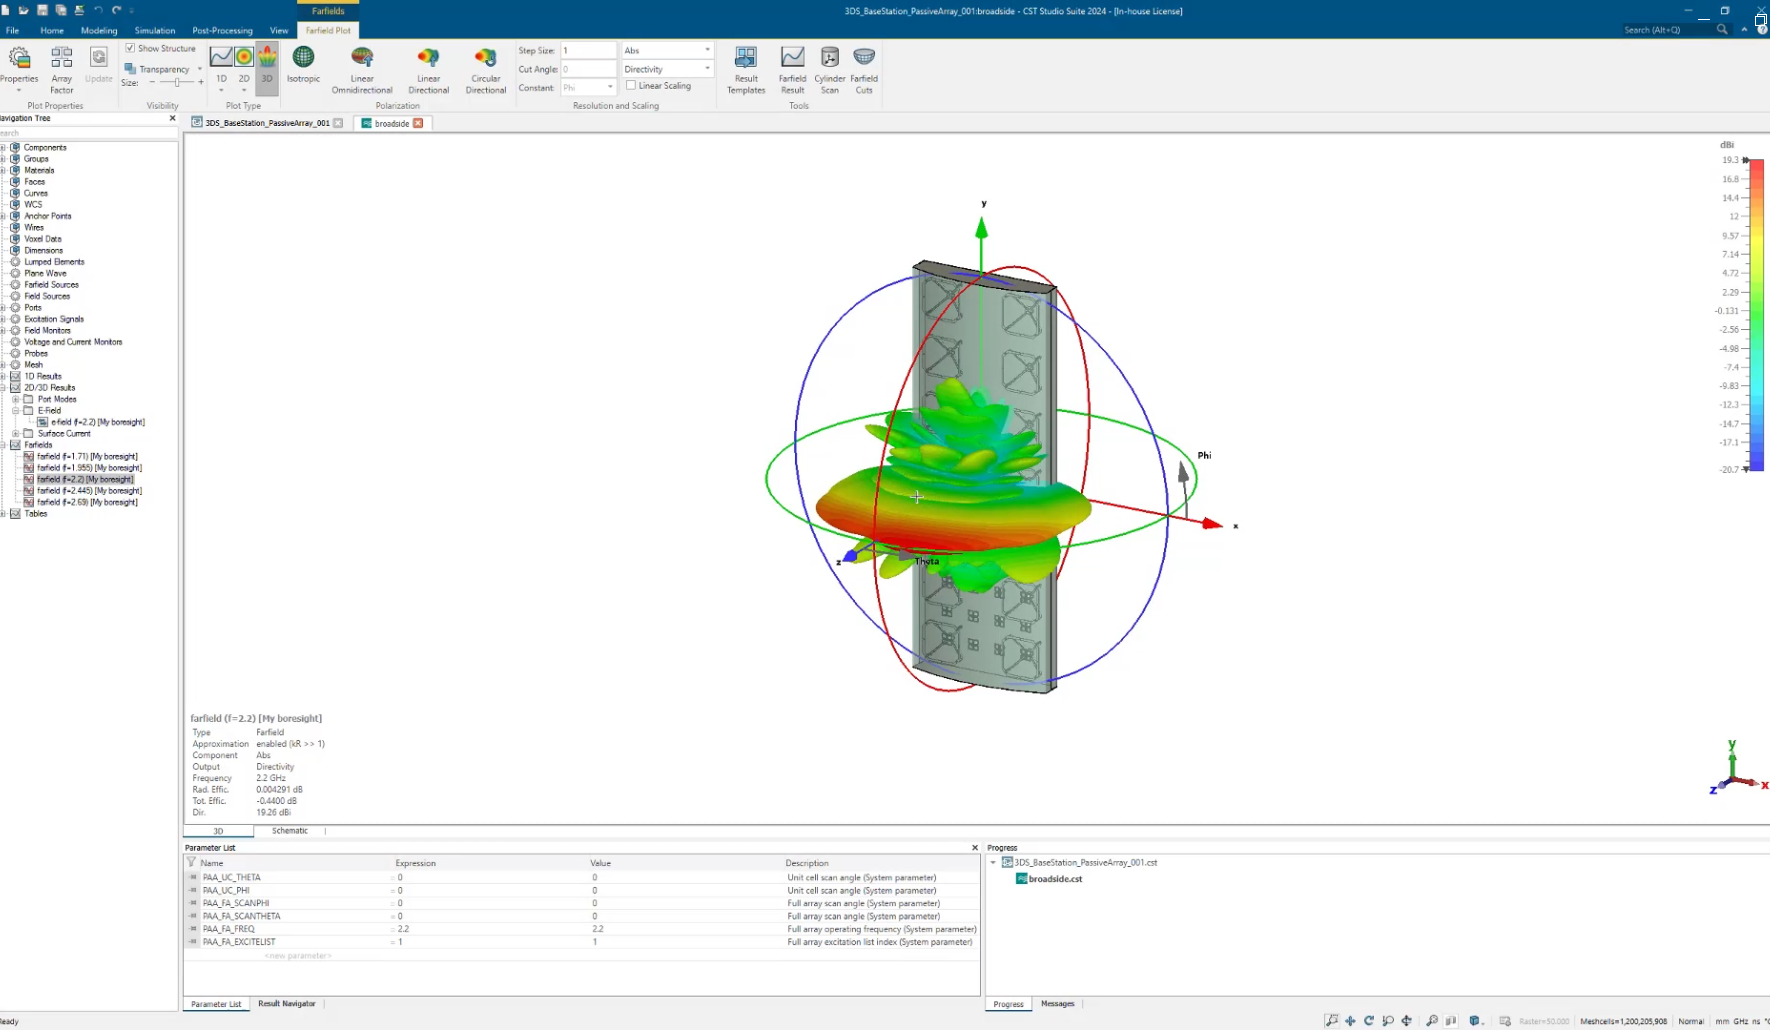Open the Array Factor tool
Viewport: 1770px width, 1030px height.
coord(62,68)
